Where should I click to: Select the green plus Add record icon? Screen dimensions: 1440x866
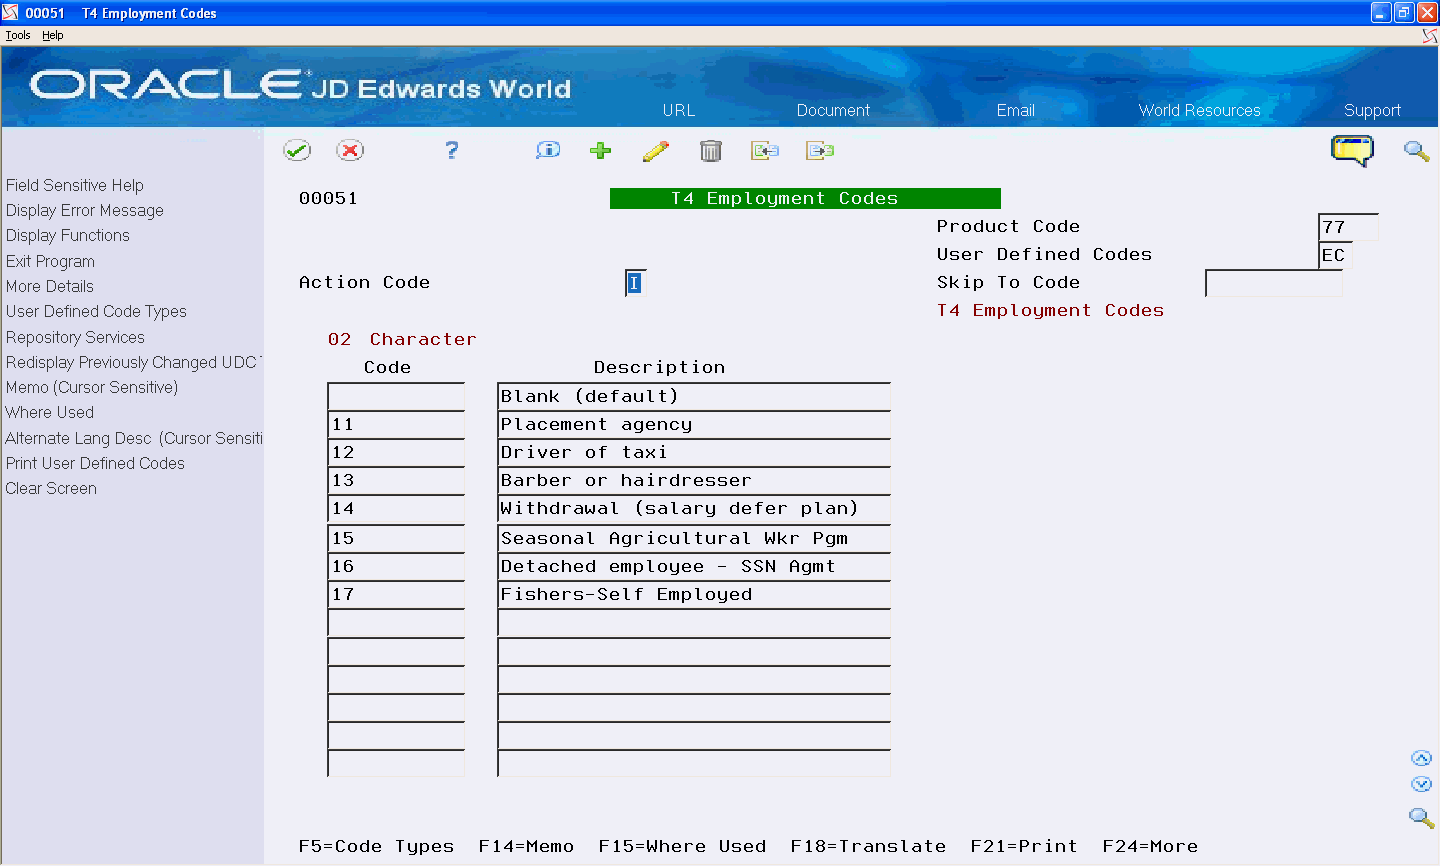point(600,150)
